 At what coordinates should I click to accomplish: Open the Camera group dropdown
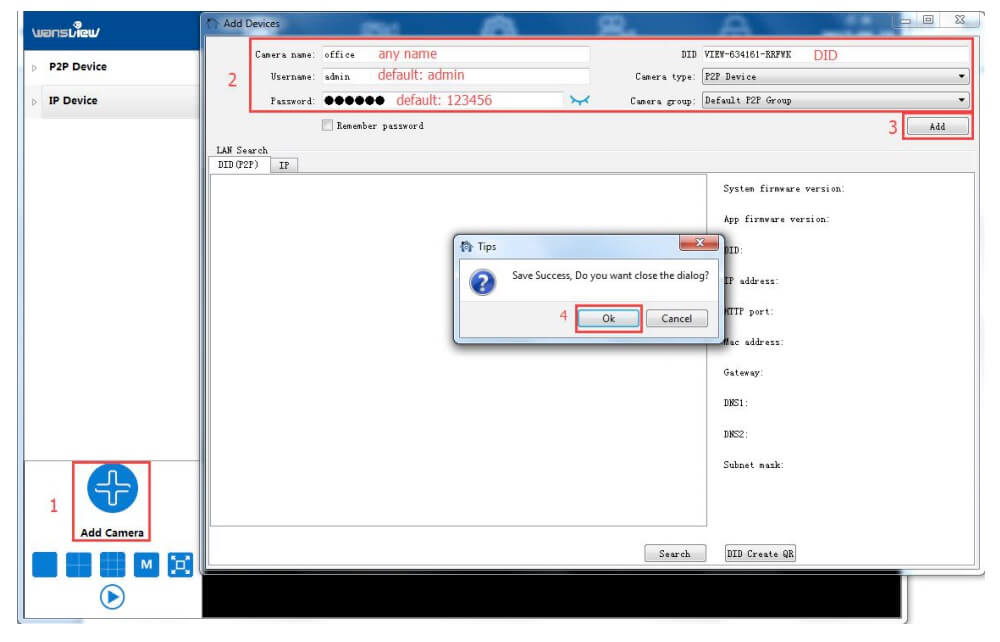pos(835,100)
